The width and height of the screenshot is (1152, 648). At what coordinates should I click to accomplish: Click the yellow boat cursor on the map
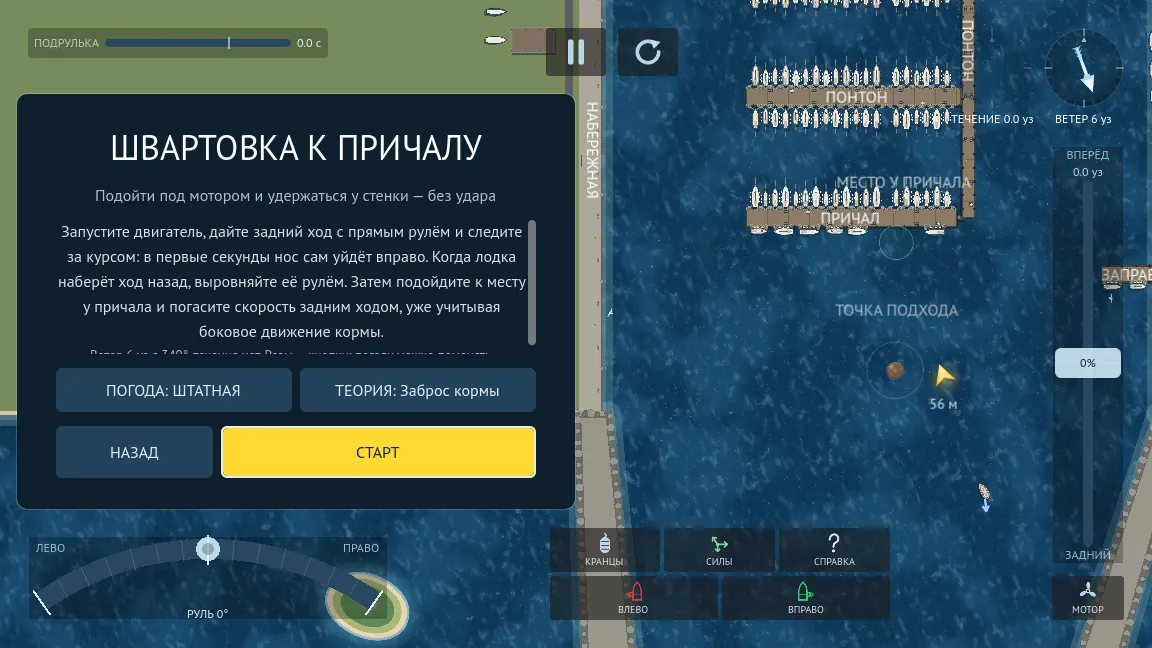coord(944,375)
